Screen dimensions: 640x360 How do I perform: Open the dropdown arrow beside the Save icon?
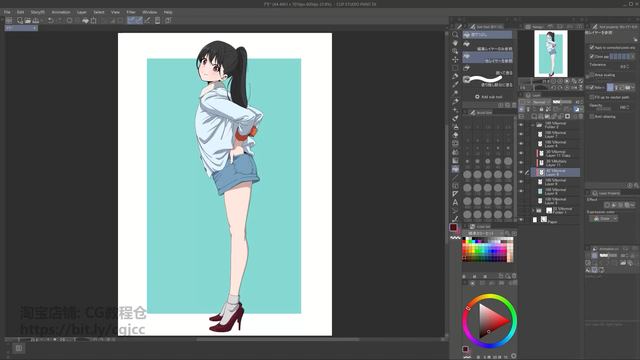[42, 20]
